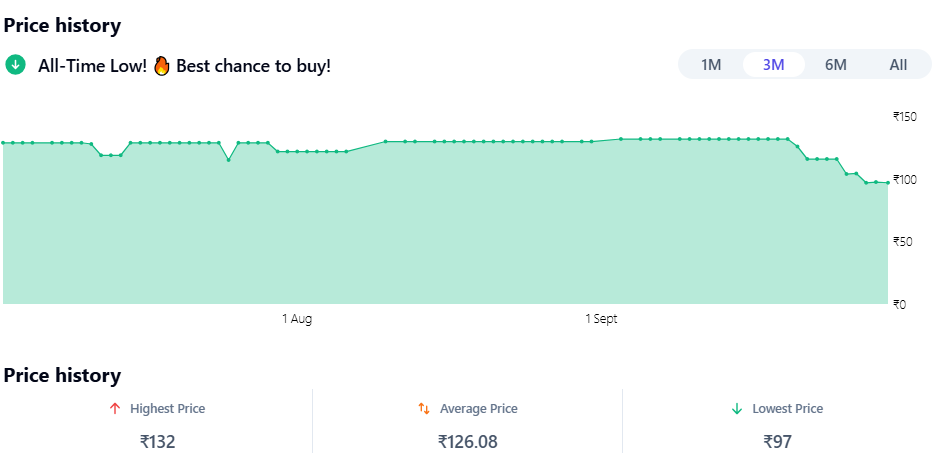Select the 1M time range
Screen dimensions: 934x473
click(x=711, y=65)
